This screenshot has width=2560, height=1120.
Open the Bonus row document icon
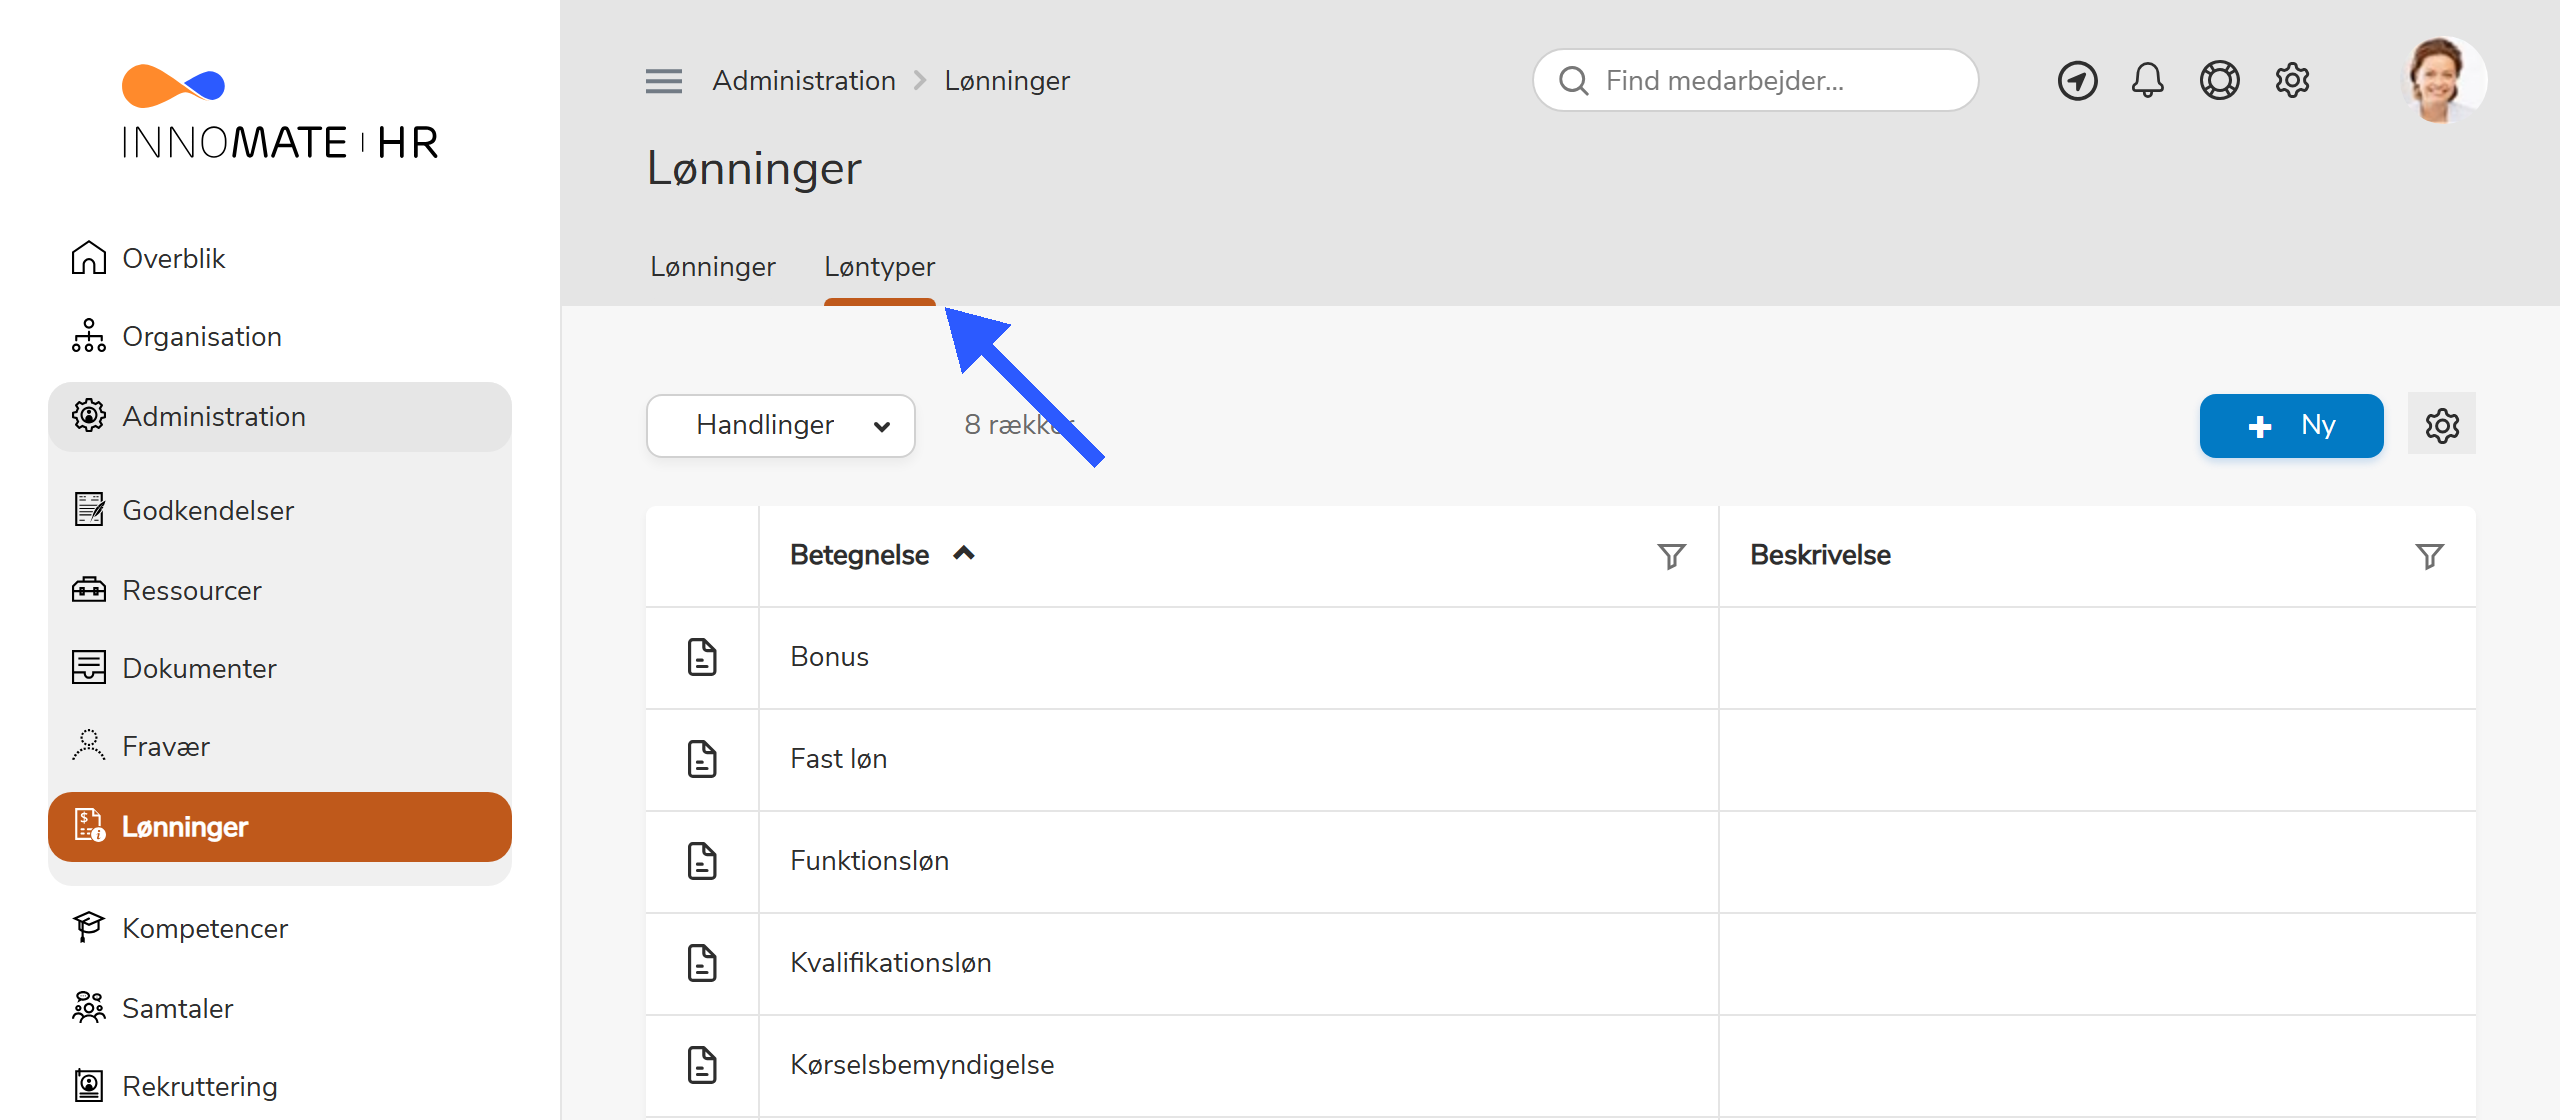702,657
